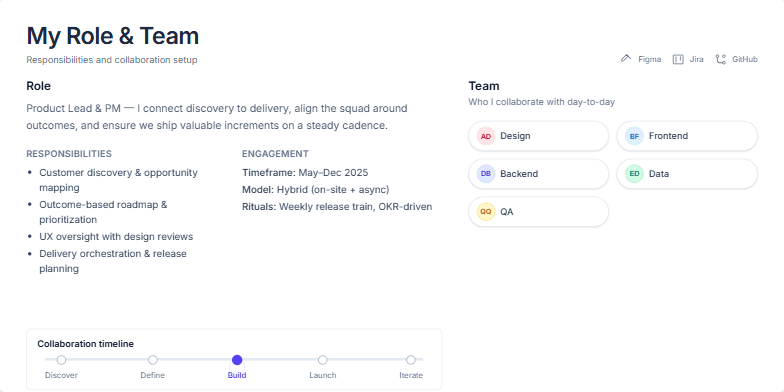The width and height of the screenshot is (784, 392).
Task: Click the DB avatar on Backend chip
Action: (x=486, y=174)
